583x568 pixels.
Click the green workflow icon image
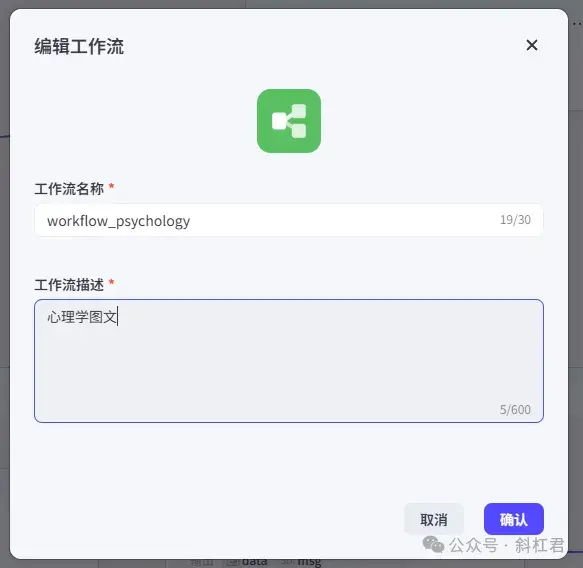[x=289, y=121]
